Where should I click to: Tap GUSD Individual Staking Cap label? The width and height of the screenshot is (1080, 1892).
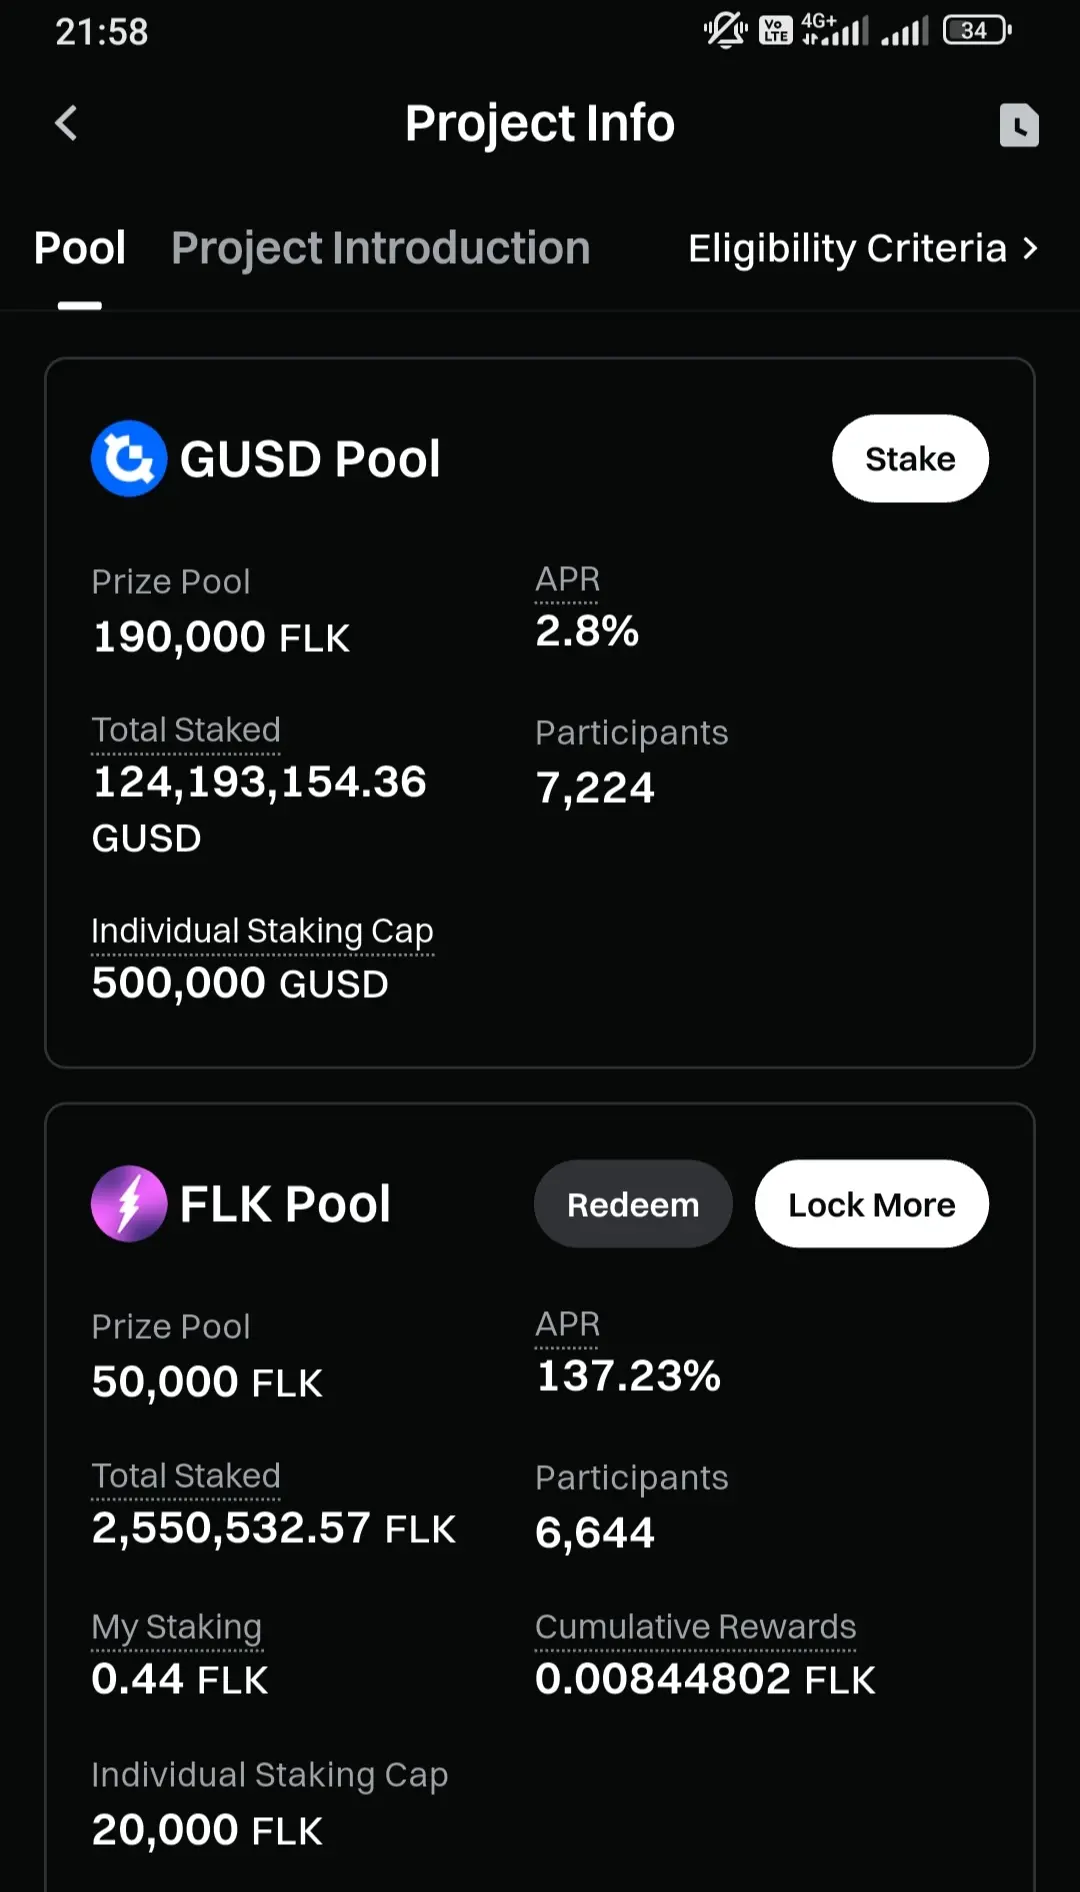(262, 931)
